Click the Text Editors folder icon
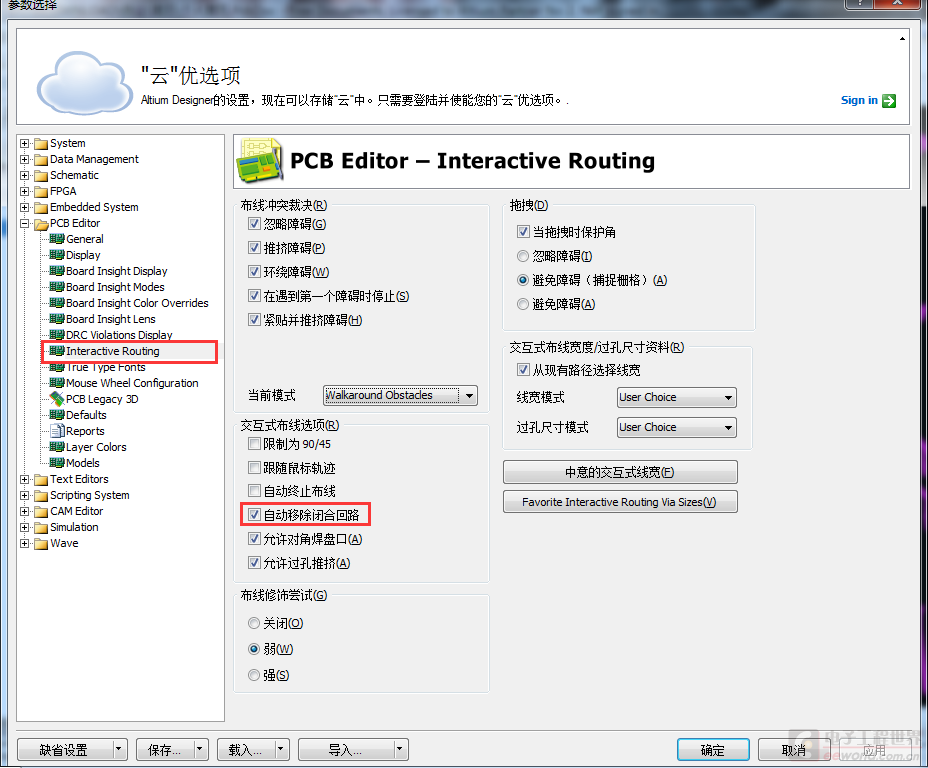 (41, 479)
